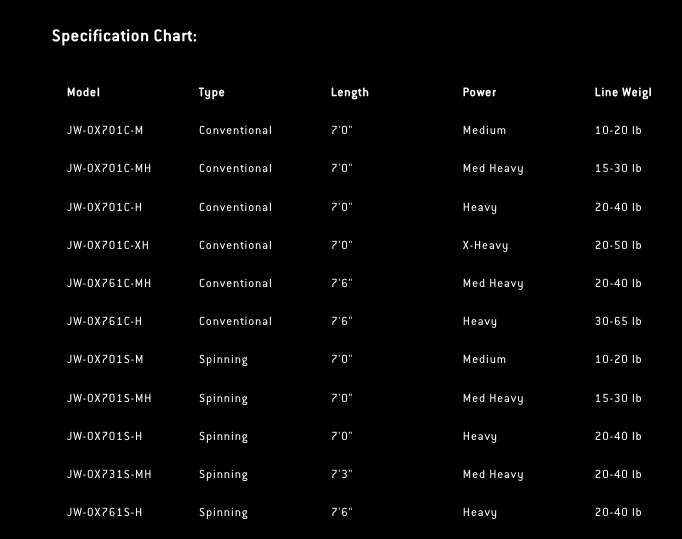Click the JW-OX701S-MH model cell
This screenshot has width=682, height=539.
click(109, 398)
